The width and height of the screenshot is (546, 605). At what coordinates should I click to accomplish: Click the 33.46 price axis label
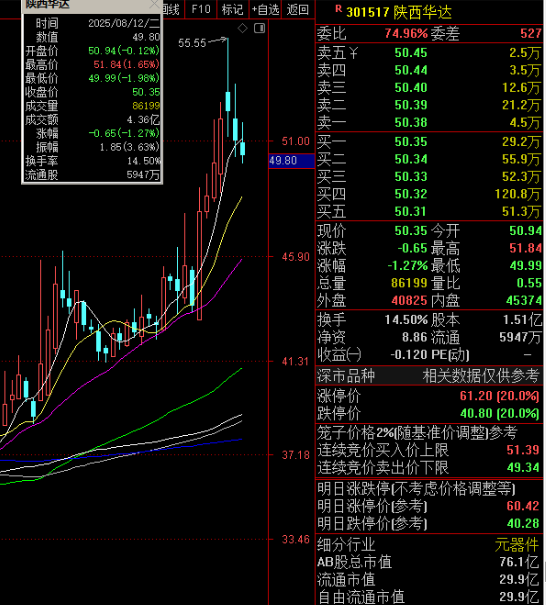click(295, 539)
